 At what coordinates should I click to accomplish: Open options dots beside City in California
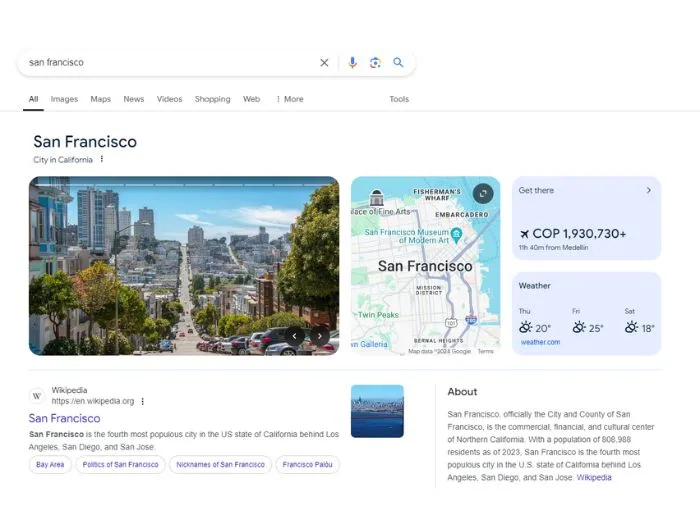pyautogui.click(x=102, y=159)
